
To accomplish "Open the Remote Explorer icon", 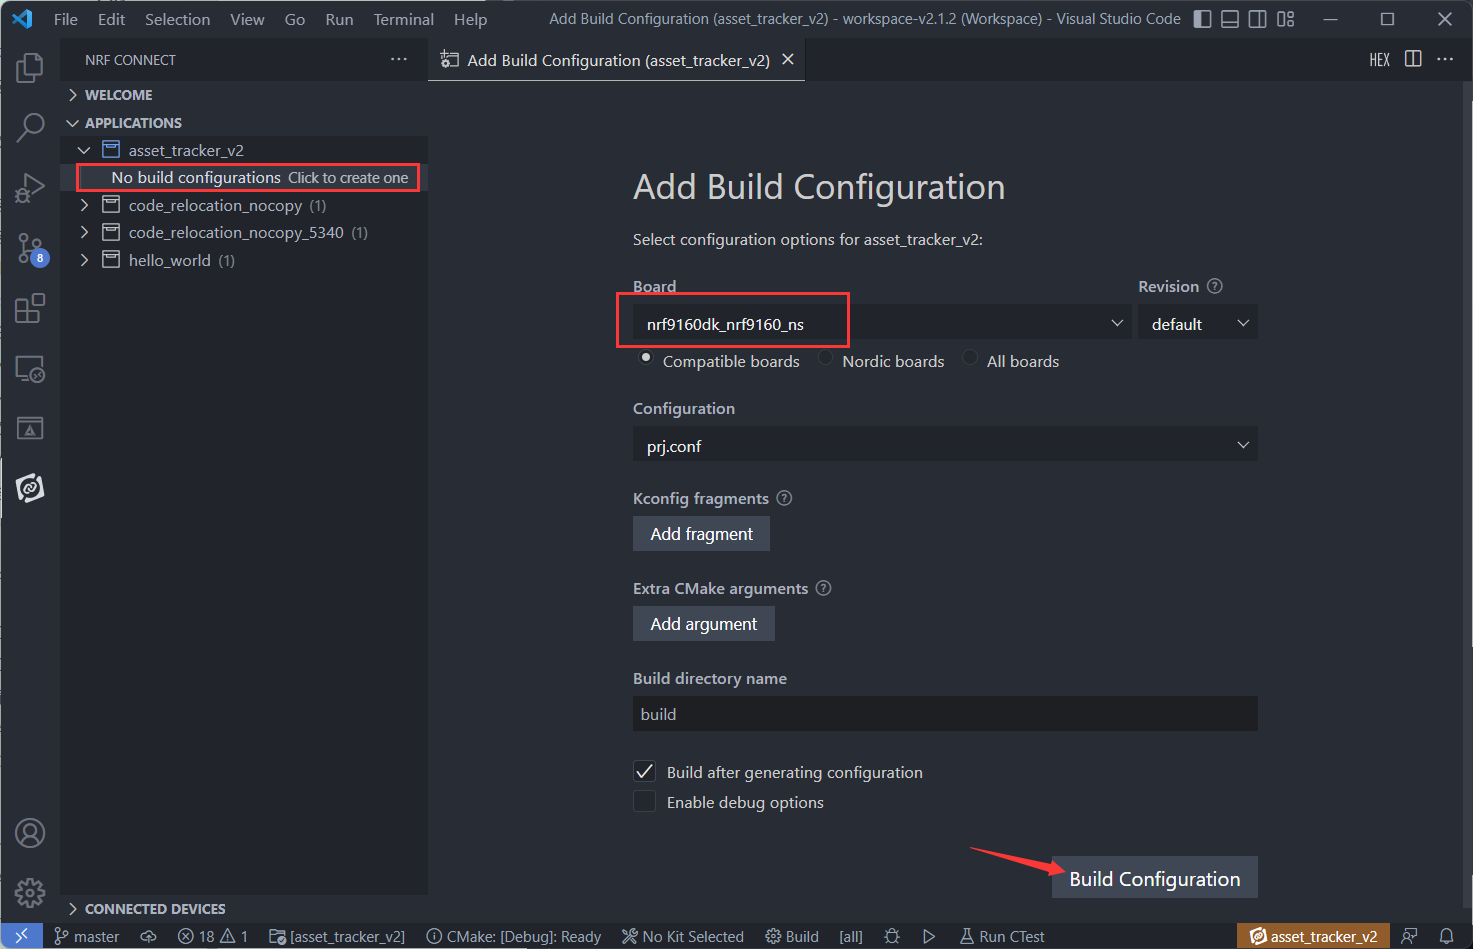I will (x=30, y=369).
